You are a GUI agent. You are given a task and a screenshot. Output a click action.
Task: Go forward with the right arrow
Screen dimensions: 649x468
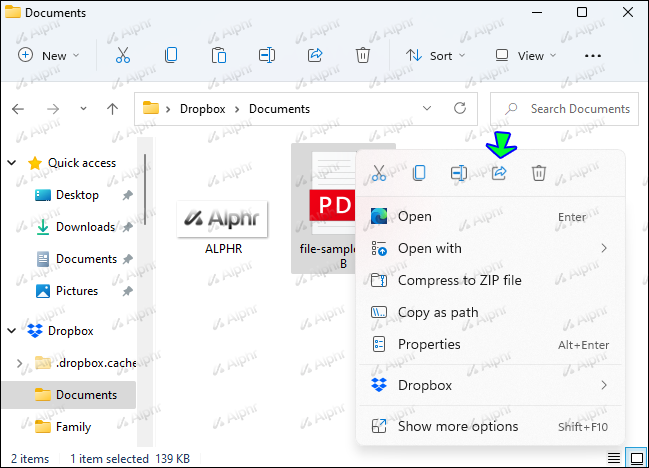pos(53,109)
